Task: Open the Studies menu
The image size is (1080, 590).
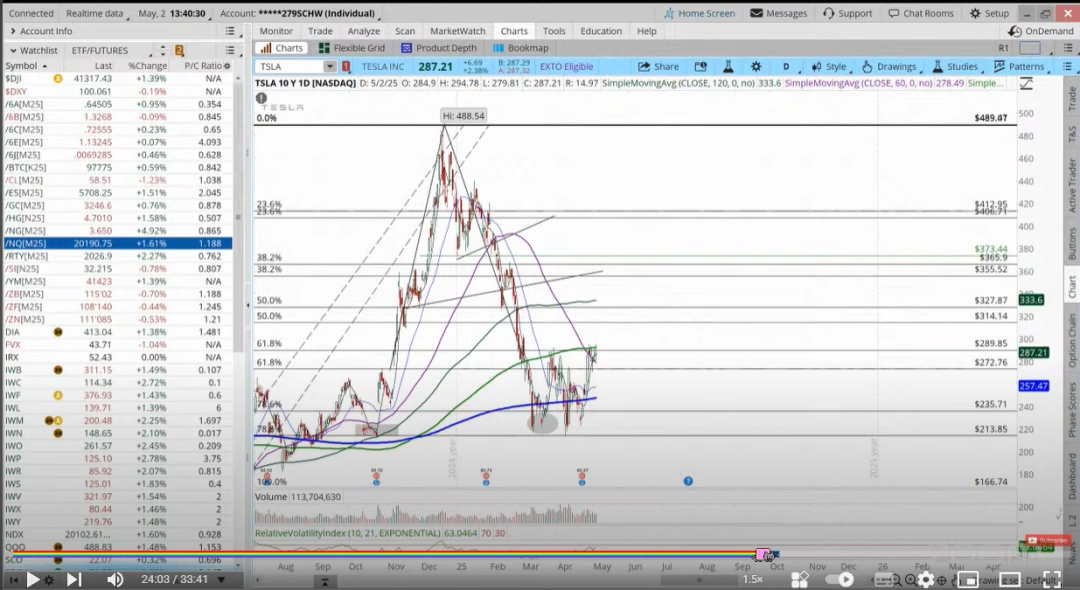Action: click(x=955, y=67)
